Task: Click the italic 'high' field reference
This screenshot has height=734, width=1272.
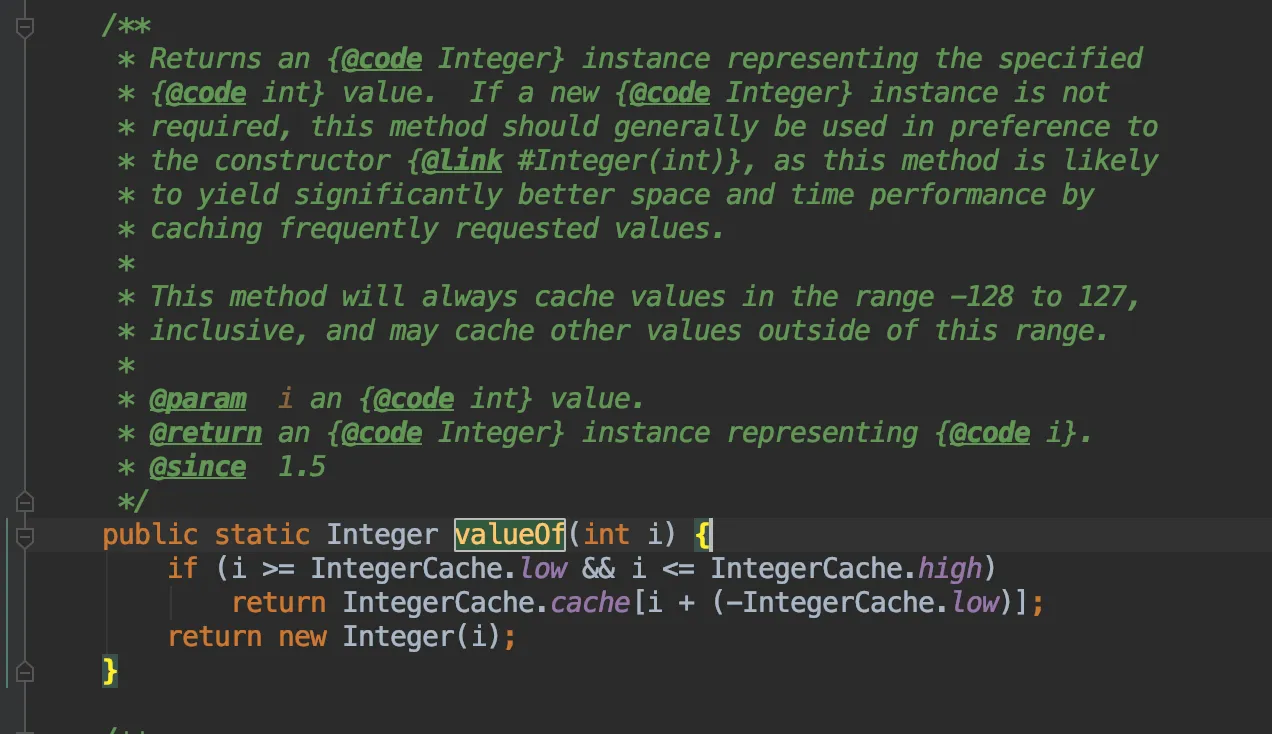Action: (949, 569)
